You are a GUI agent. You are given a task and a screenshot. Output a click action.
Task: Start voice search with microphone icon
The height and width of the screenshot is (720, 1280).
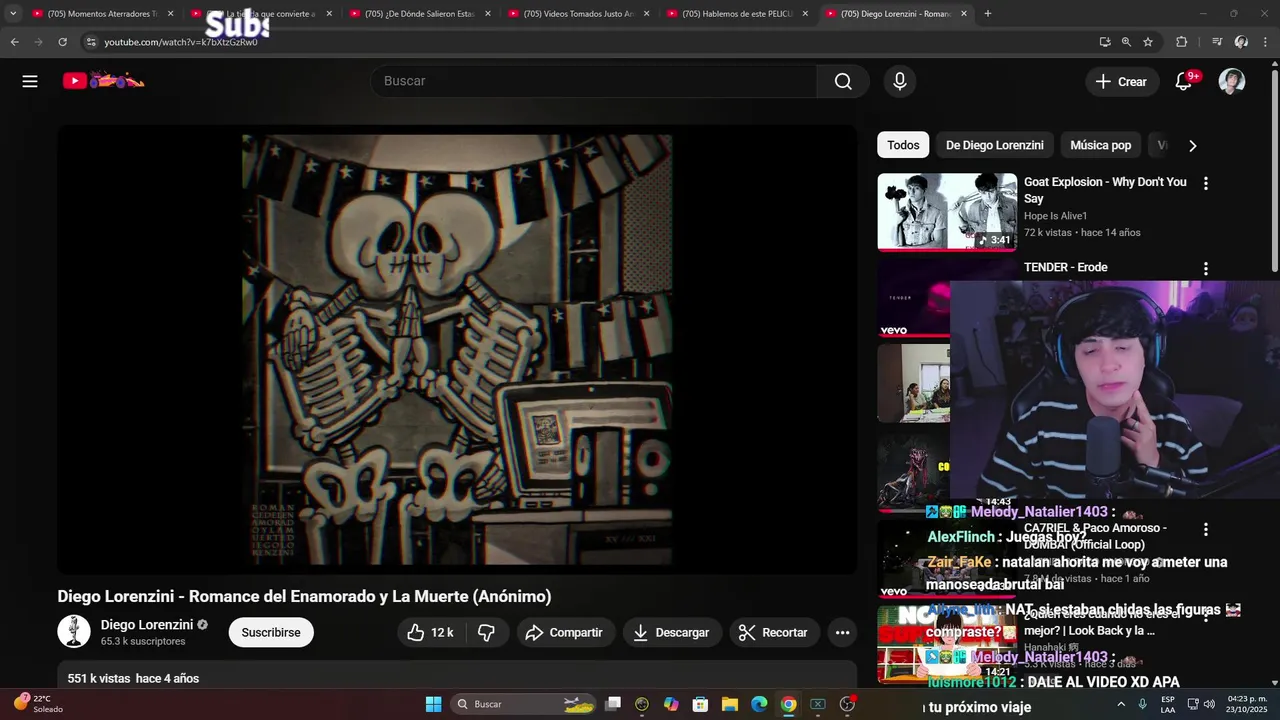click(x=900, y=81)
